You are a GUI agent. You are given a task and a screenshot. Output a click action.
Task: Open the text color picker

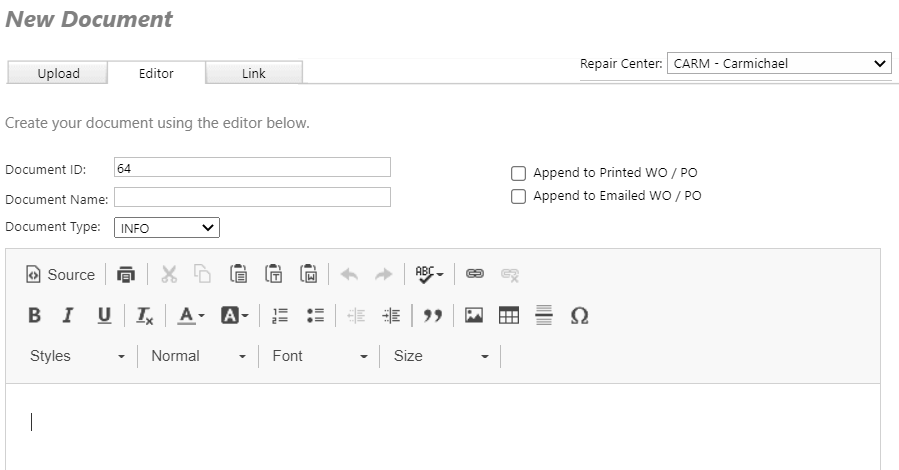(191, 316)
